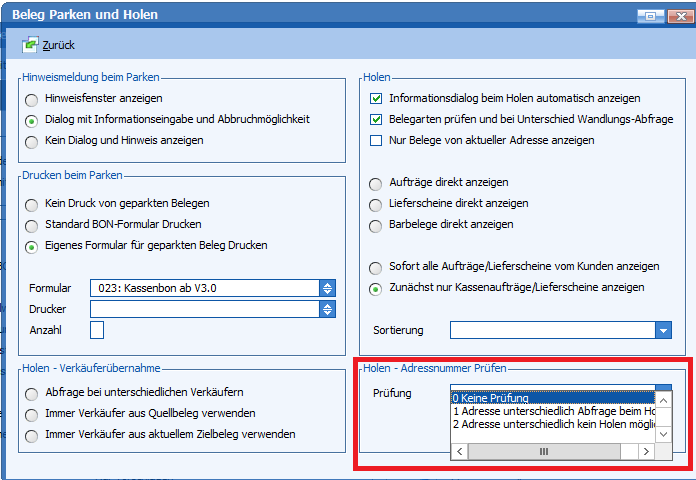
Task: Expand the Sortierung dropdown list
Action: 663,330
